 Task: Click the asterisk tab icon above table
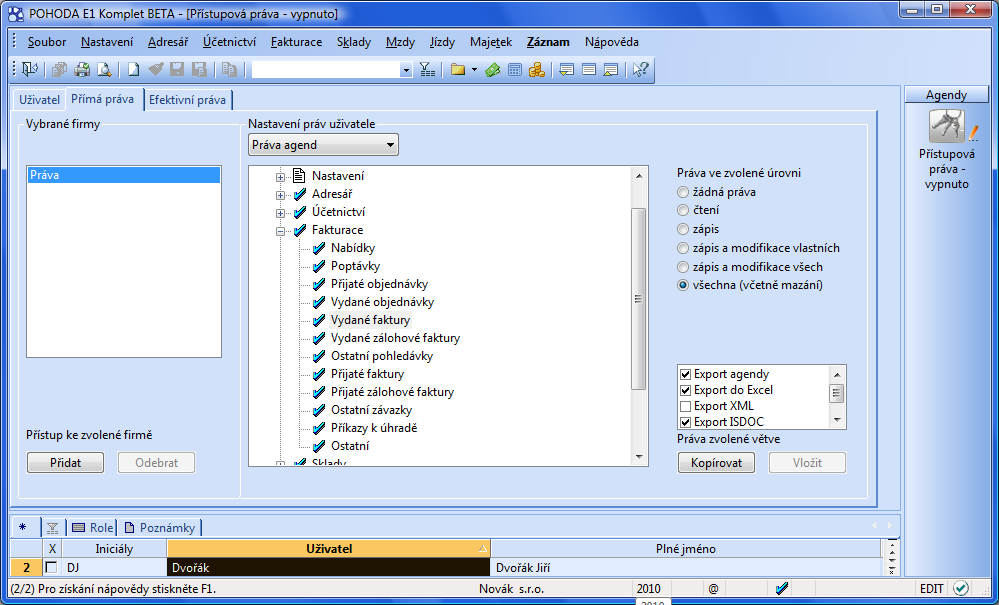23,527
